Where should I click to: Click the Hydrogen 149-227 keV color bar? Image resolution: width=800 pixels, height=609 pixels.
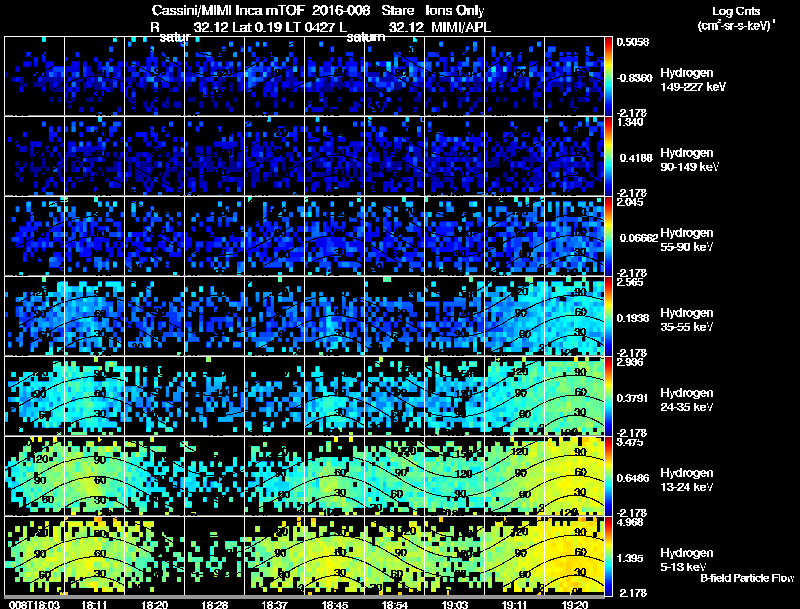610,76
